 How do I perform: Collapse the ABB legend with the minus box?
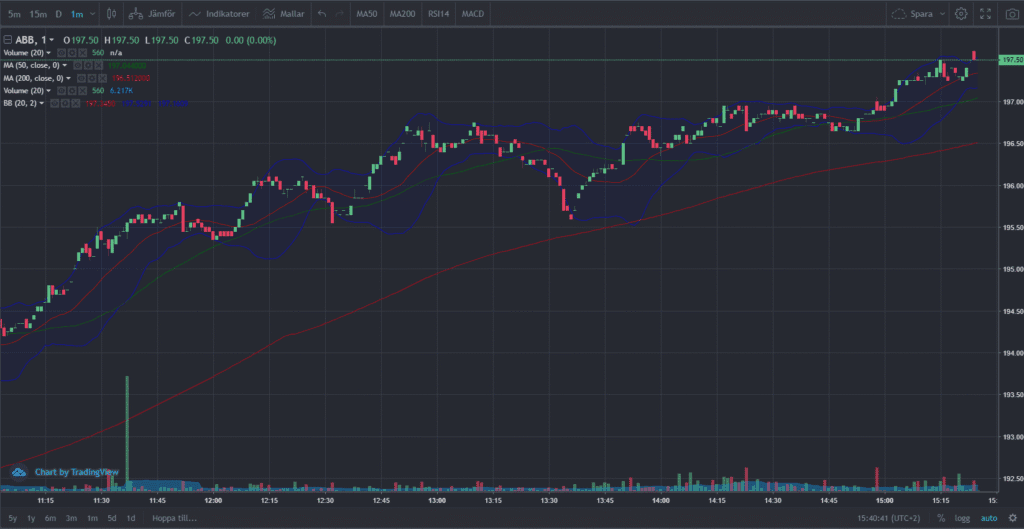(7, 39)
